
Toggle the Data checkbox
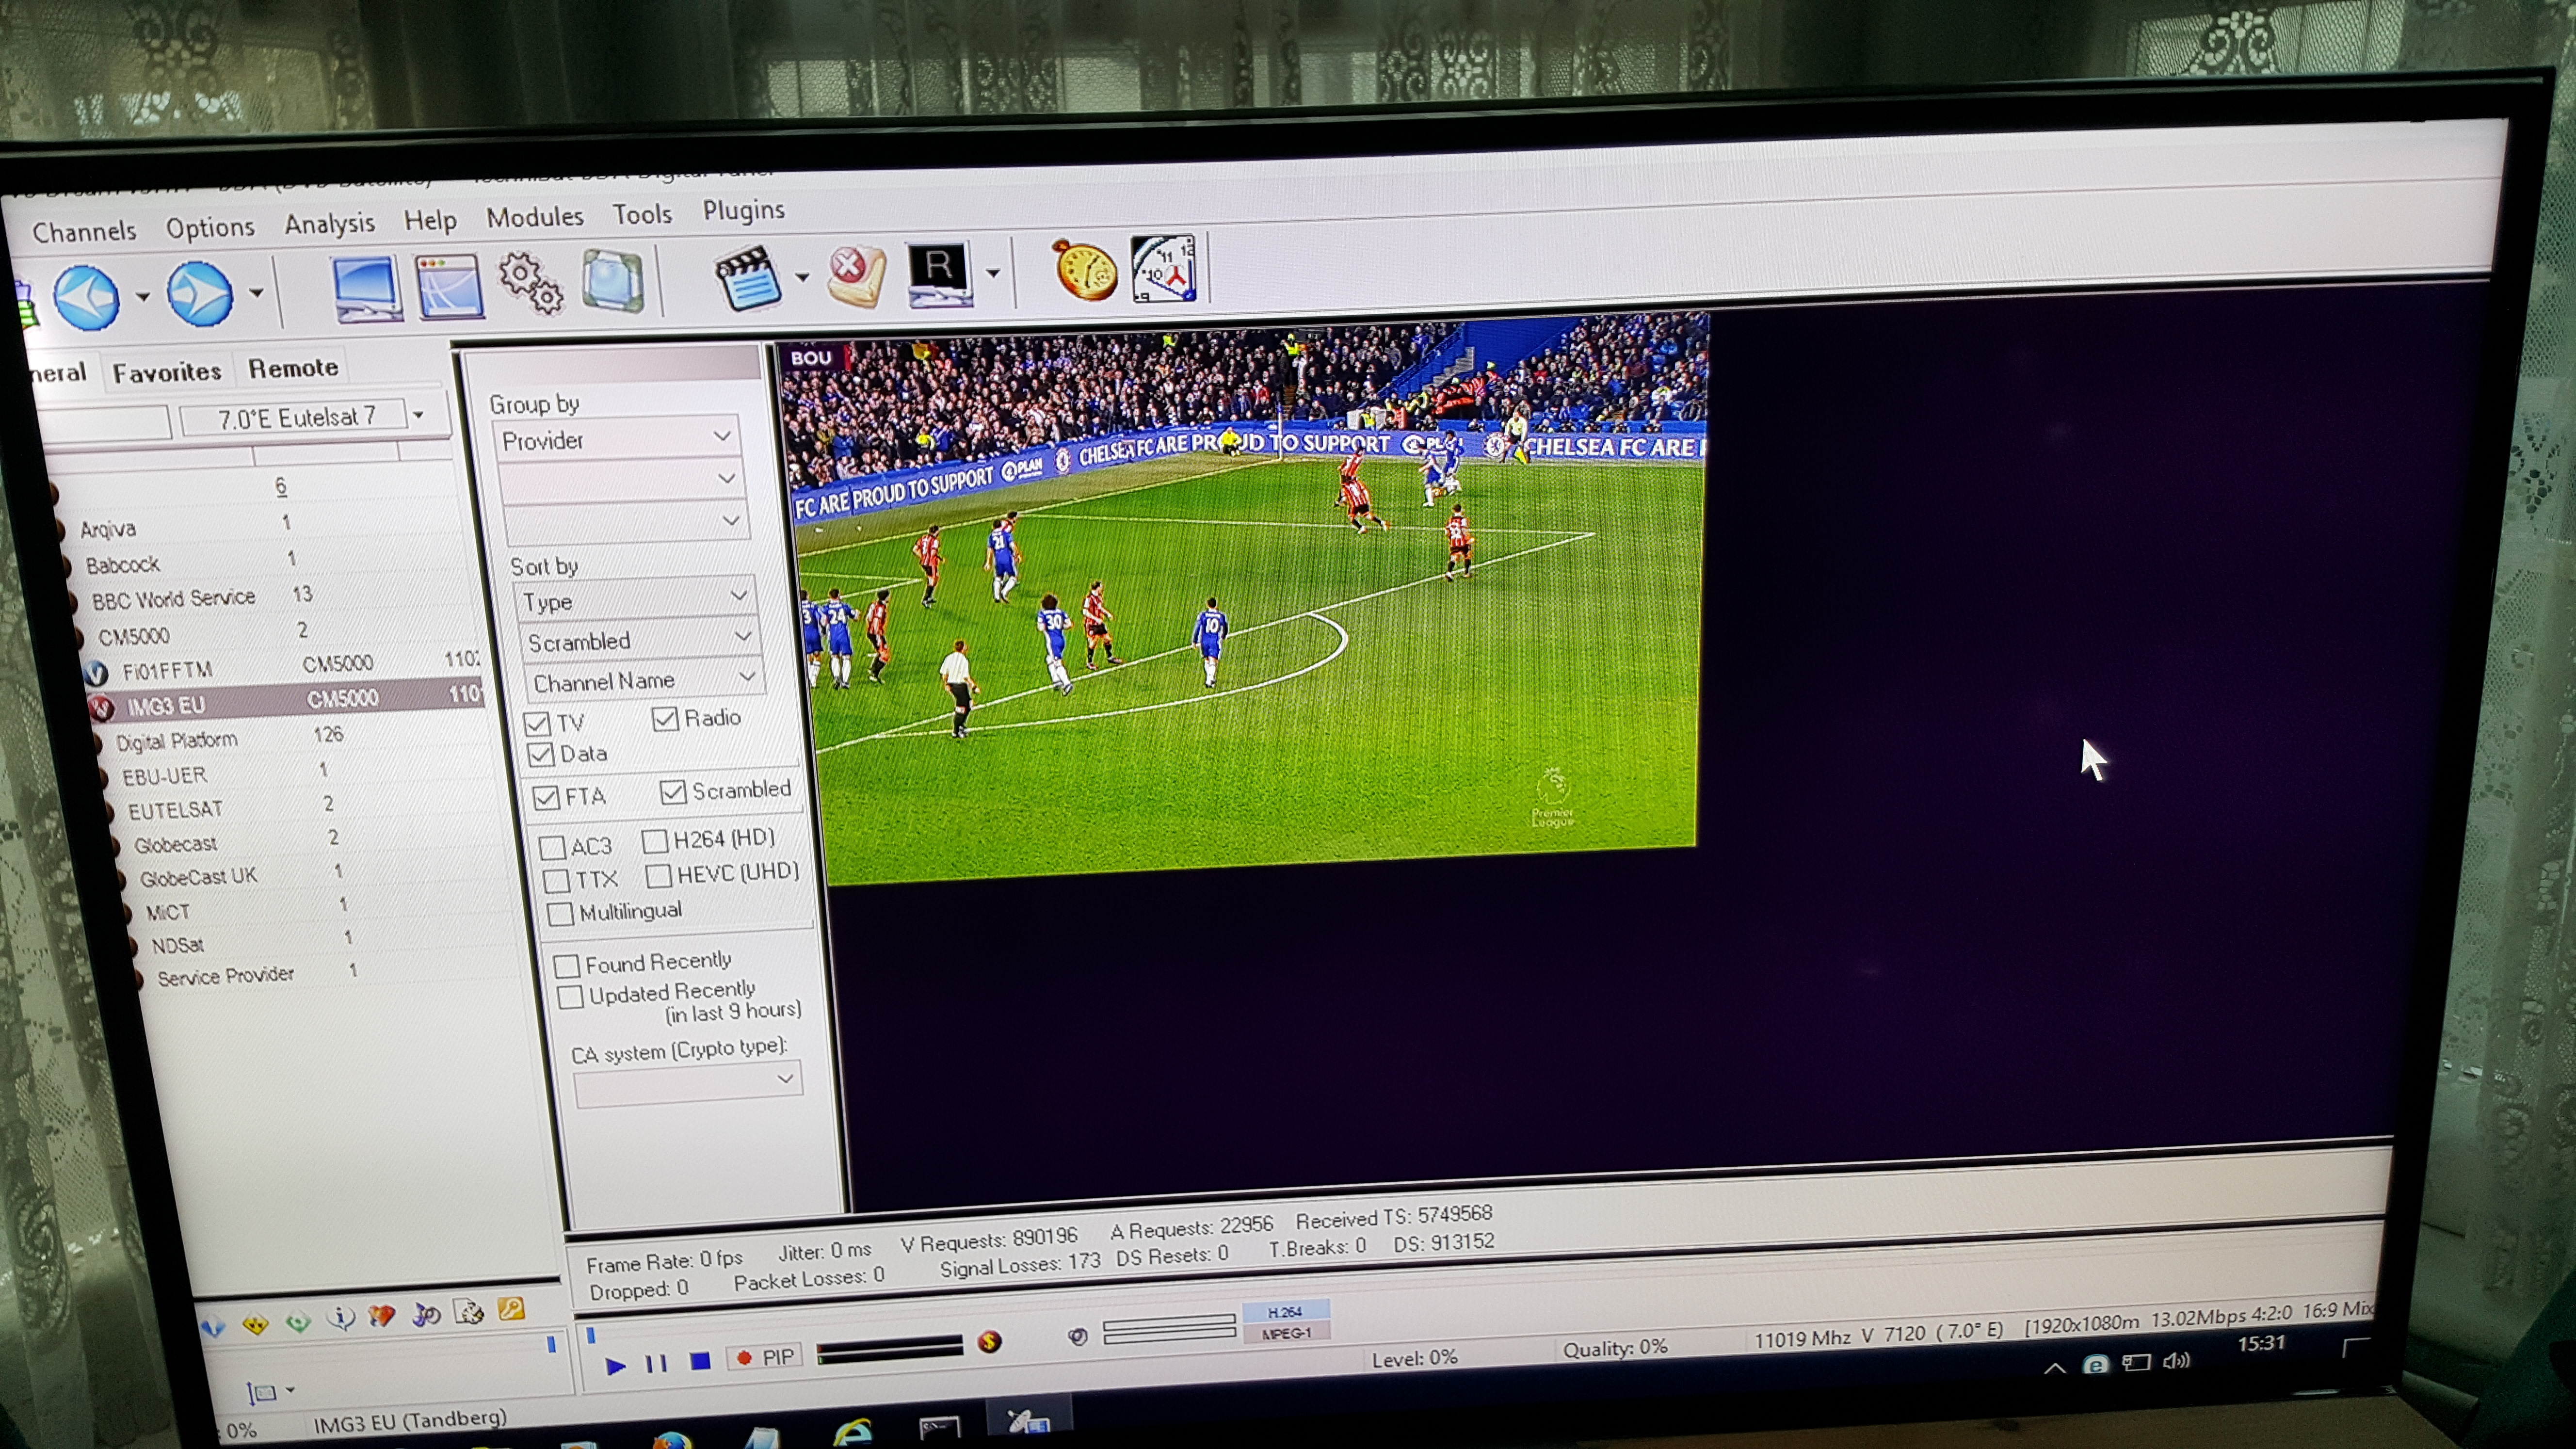coord(541,754)
